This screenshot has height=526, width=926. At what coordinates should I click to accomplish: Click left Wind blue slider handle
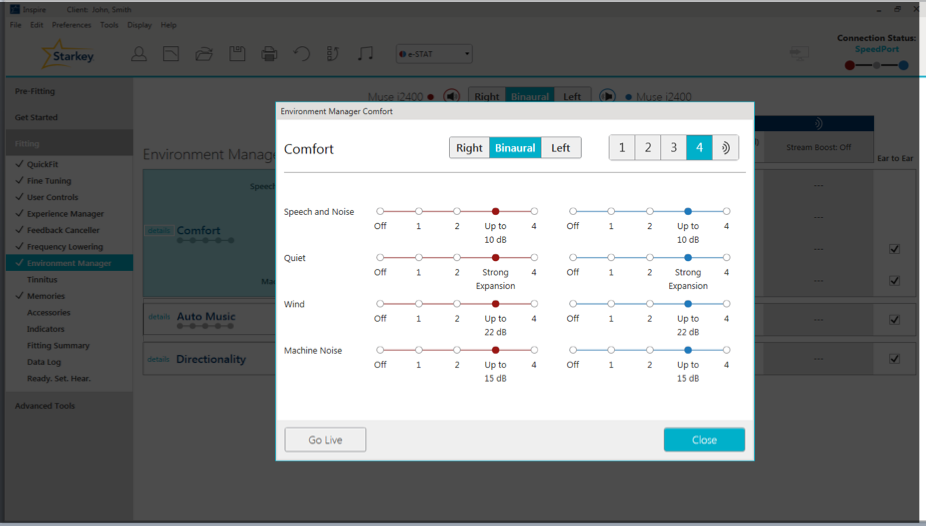coord(688,304)
